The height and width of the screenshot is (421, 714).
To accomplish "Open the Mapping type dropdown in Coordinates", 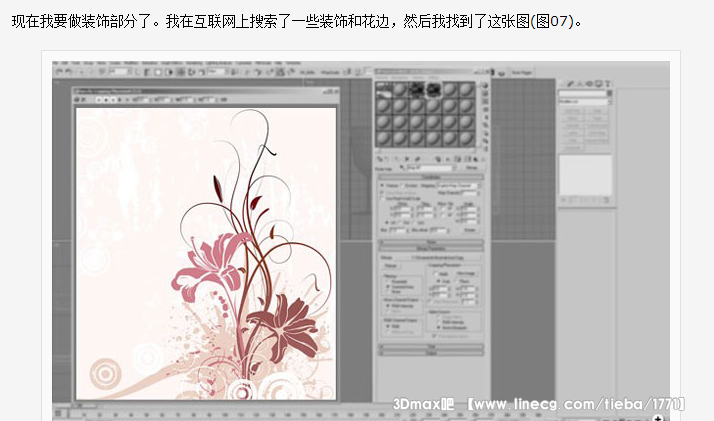I will pos(459,186).
